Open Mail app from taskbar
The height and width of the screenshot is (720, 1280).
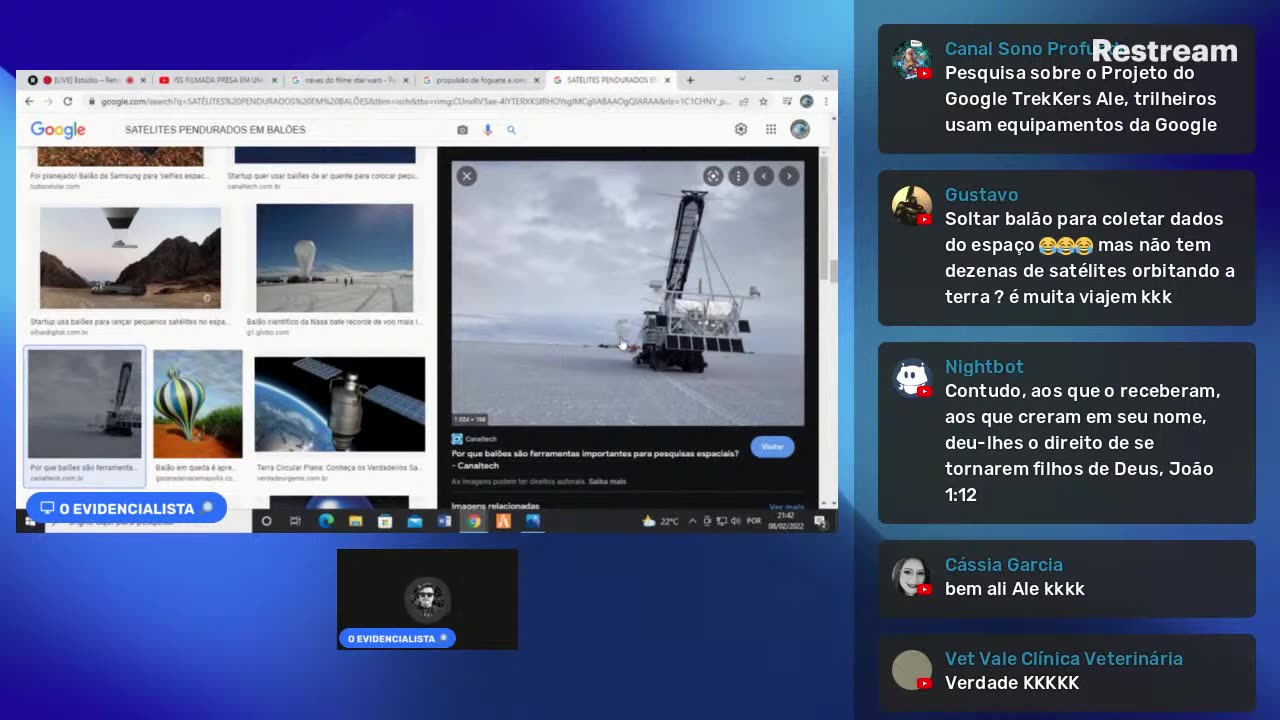415,521
